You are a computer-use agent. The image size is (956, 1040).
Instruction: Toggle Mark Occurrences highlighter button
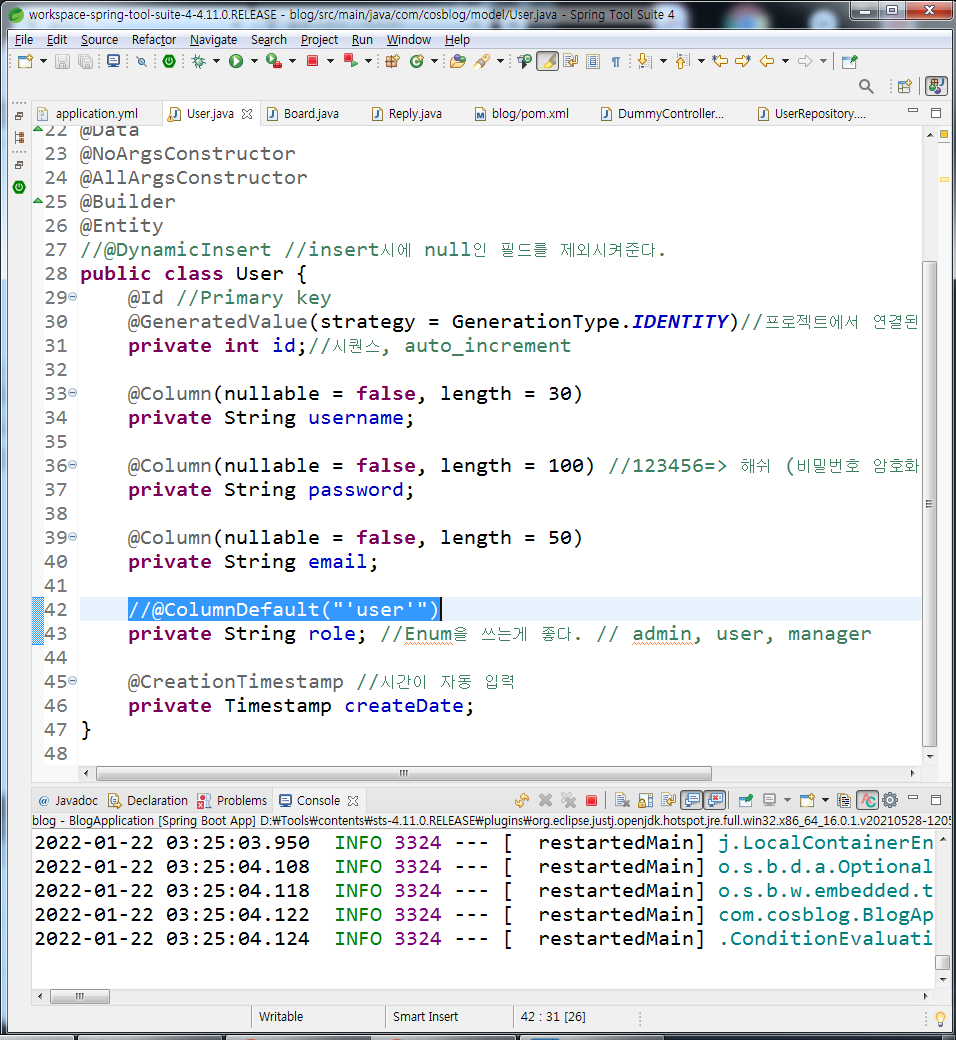point(547,62)
